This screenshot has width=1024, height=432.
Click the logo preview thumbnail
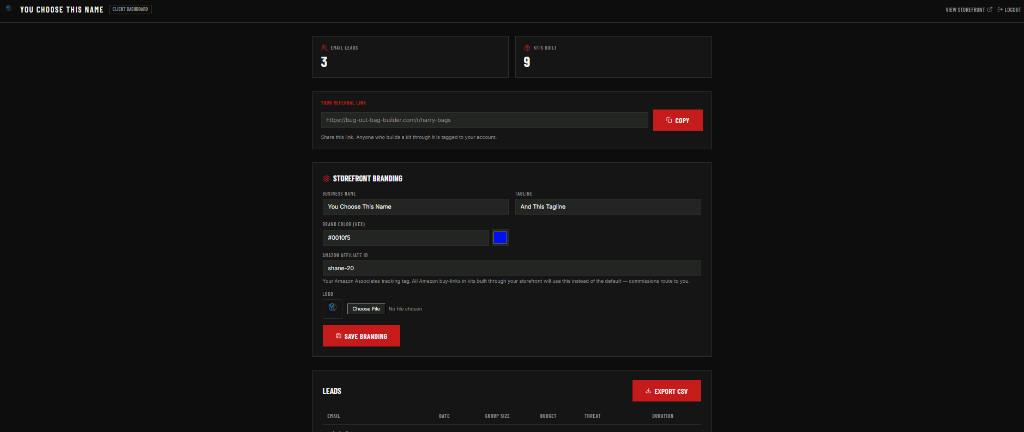point(332,309)
